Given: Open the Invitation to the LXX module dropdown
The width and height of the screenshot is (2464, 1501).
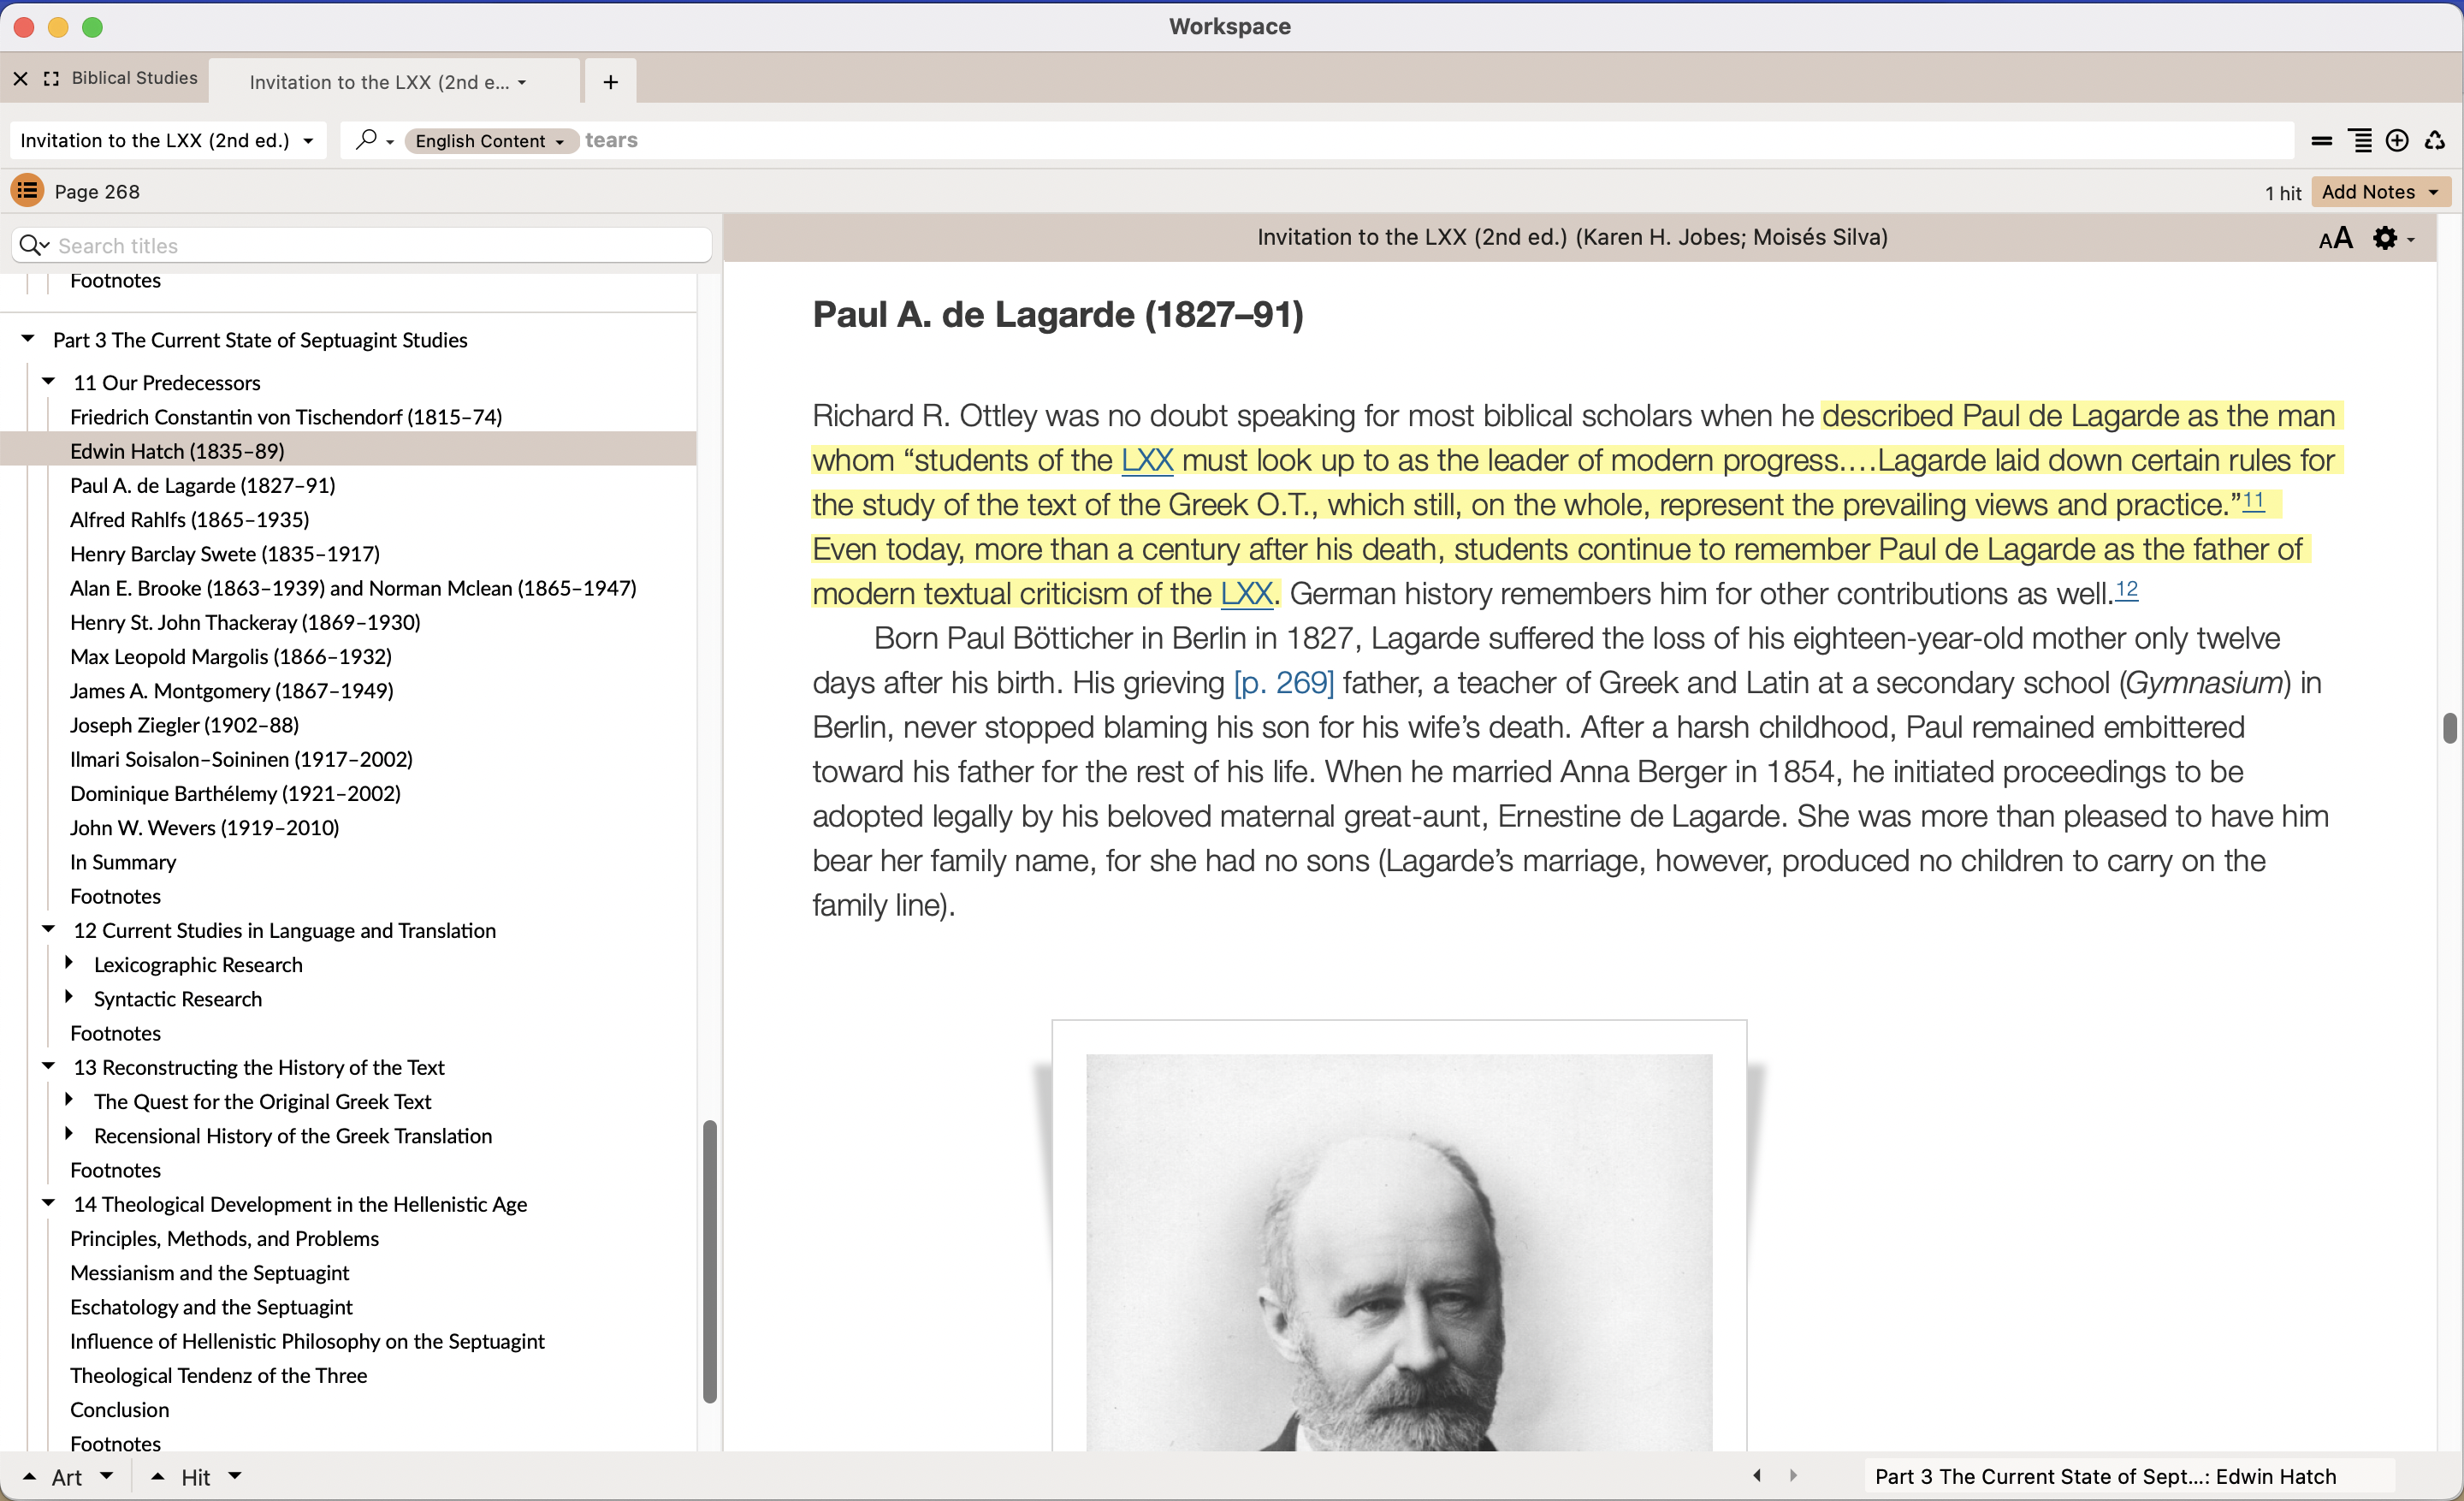Looking at the screenshot, I should click(167, 141).
